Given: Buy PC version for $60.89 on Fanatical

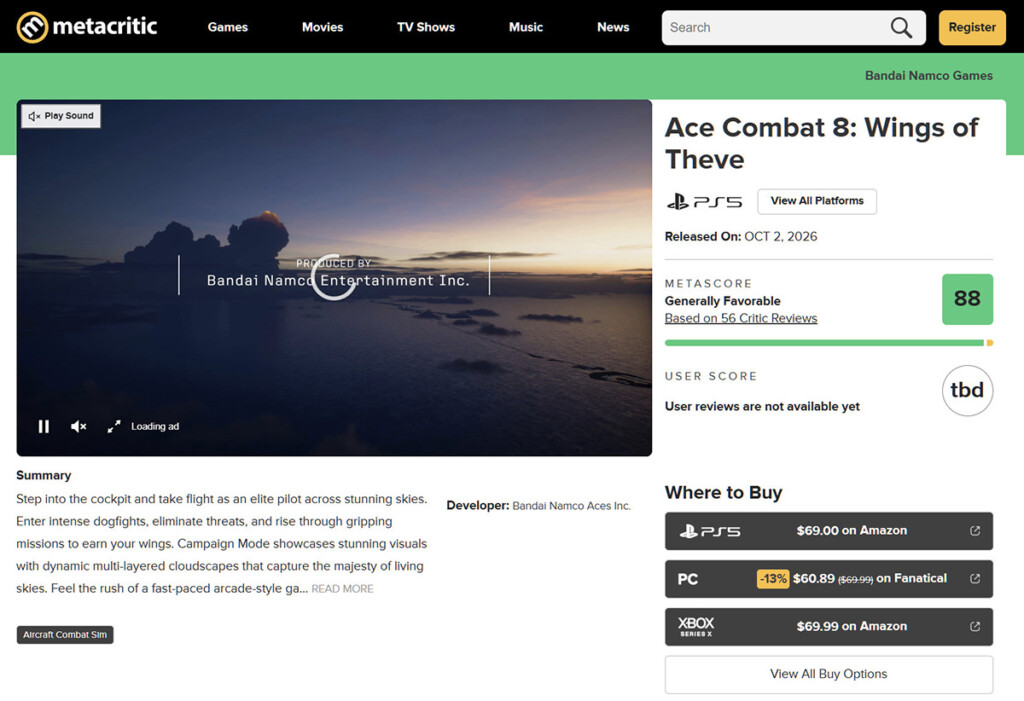Looking at the screenshot, I should click(829, 579).
